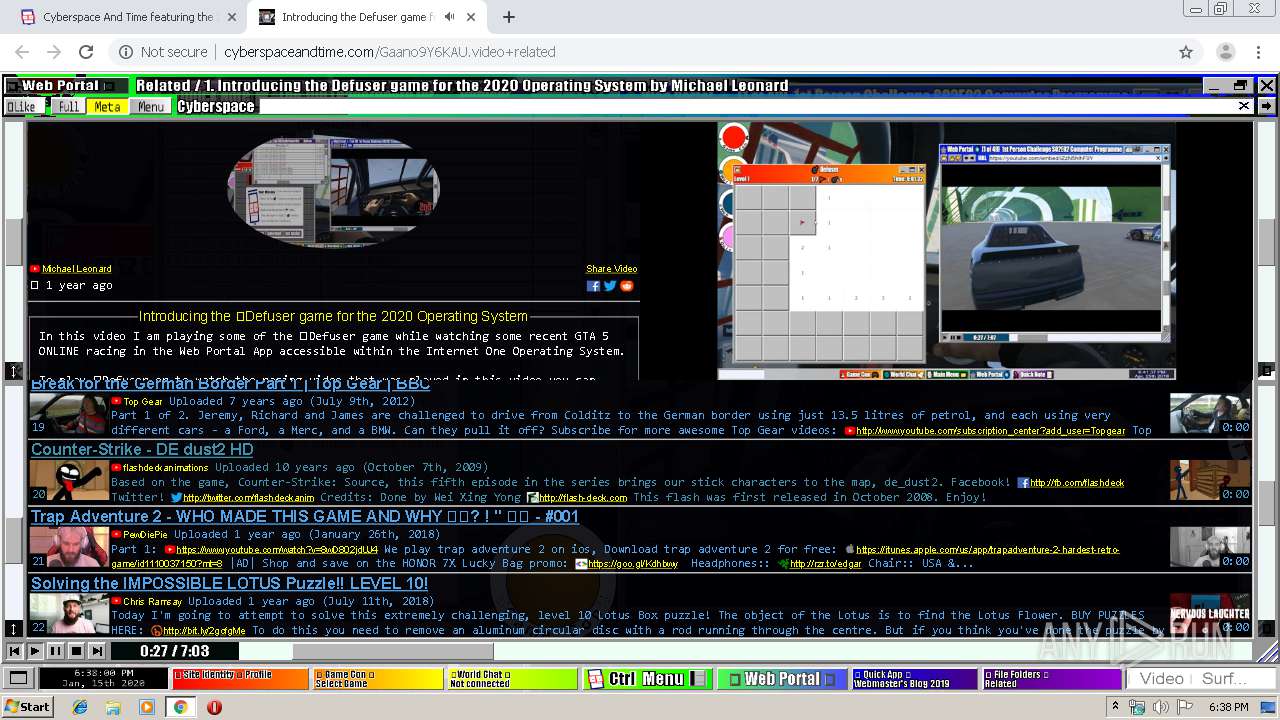The height and width of the screenshot is (720, 1280).
Task: Open the Web Portal title menu
Action: point(67,86)
